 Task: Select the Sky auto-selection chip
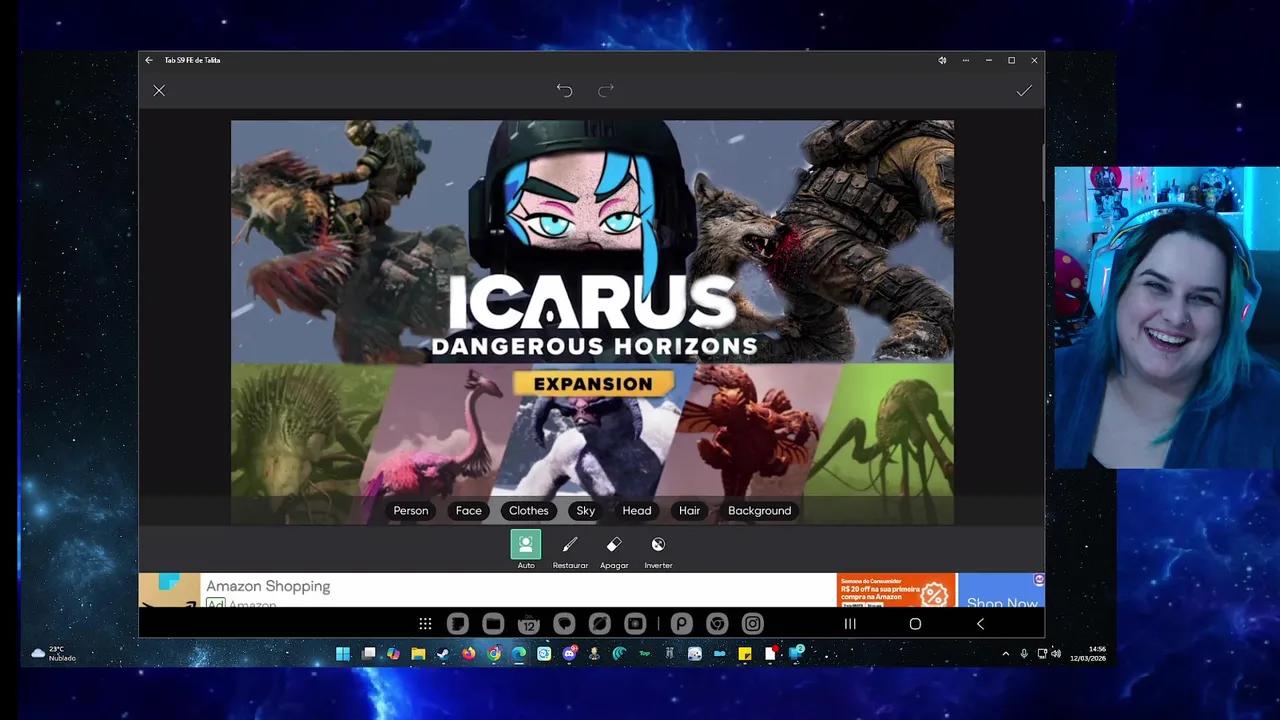[586, 510]
